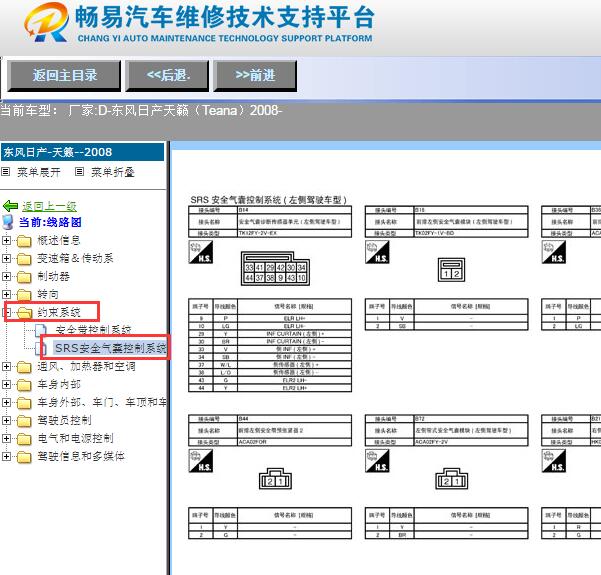Select the 变速箱&传动系 tree item
601x575 pixels.
click(75, 258)
